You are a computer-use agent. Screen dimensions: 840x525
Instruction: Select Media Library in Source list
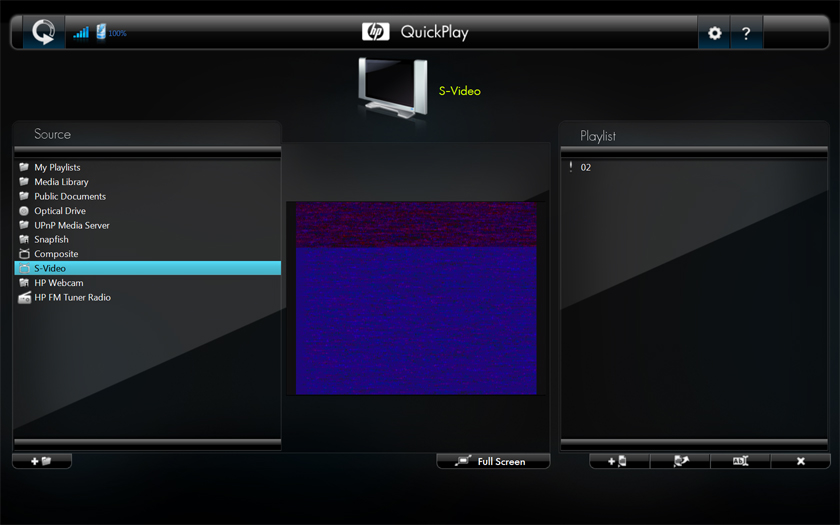[x=147, y=182]
